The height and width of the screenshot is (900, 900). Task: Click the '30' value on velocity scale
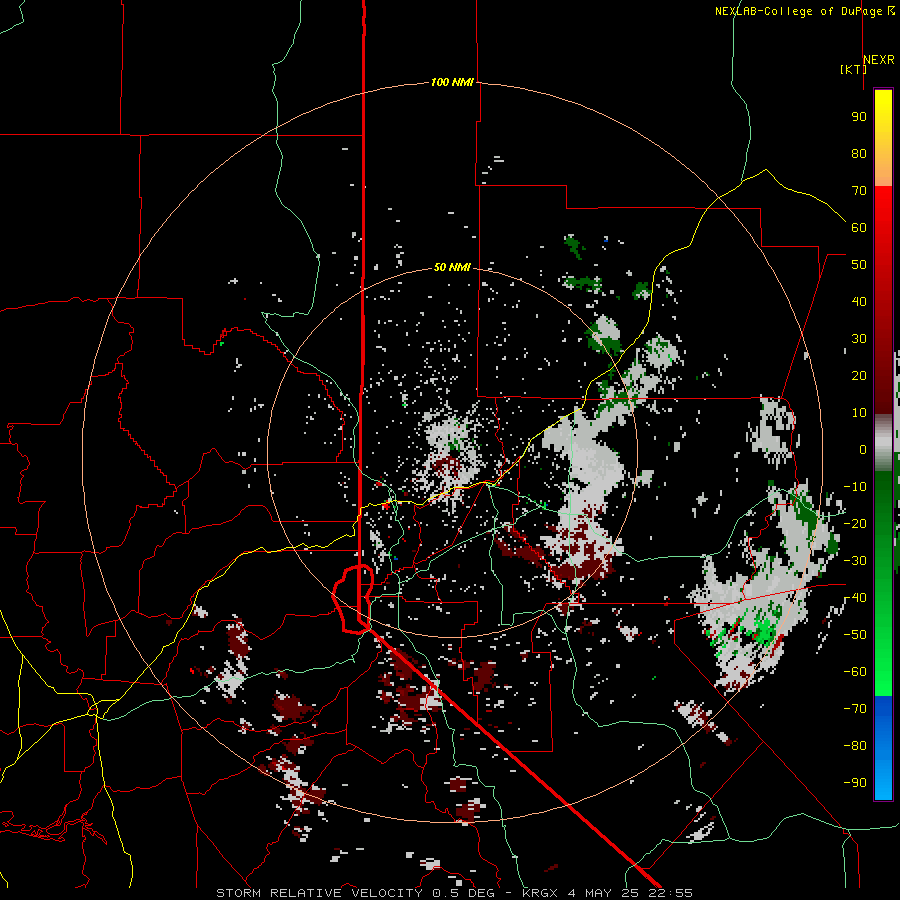(859, 339)
